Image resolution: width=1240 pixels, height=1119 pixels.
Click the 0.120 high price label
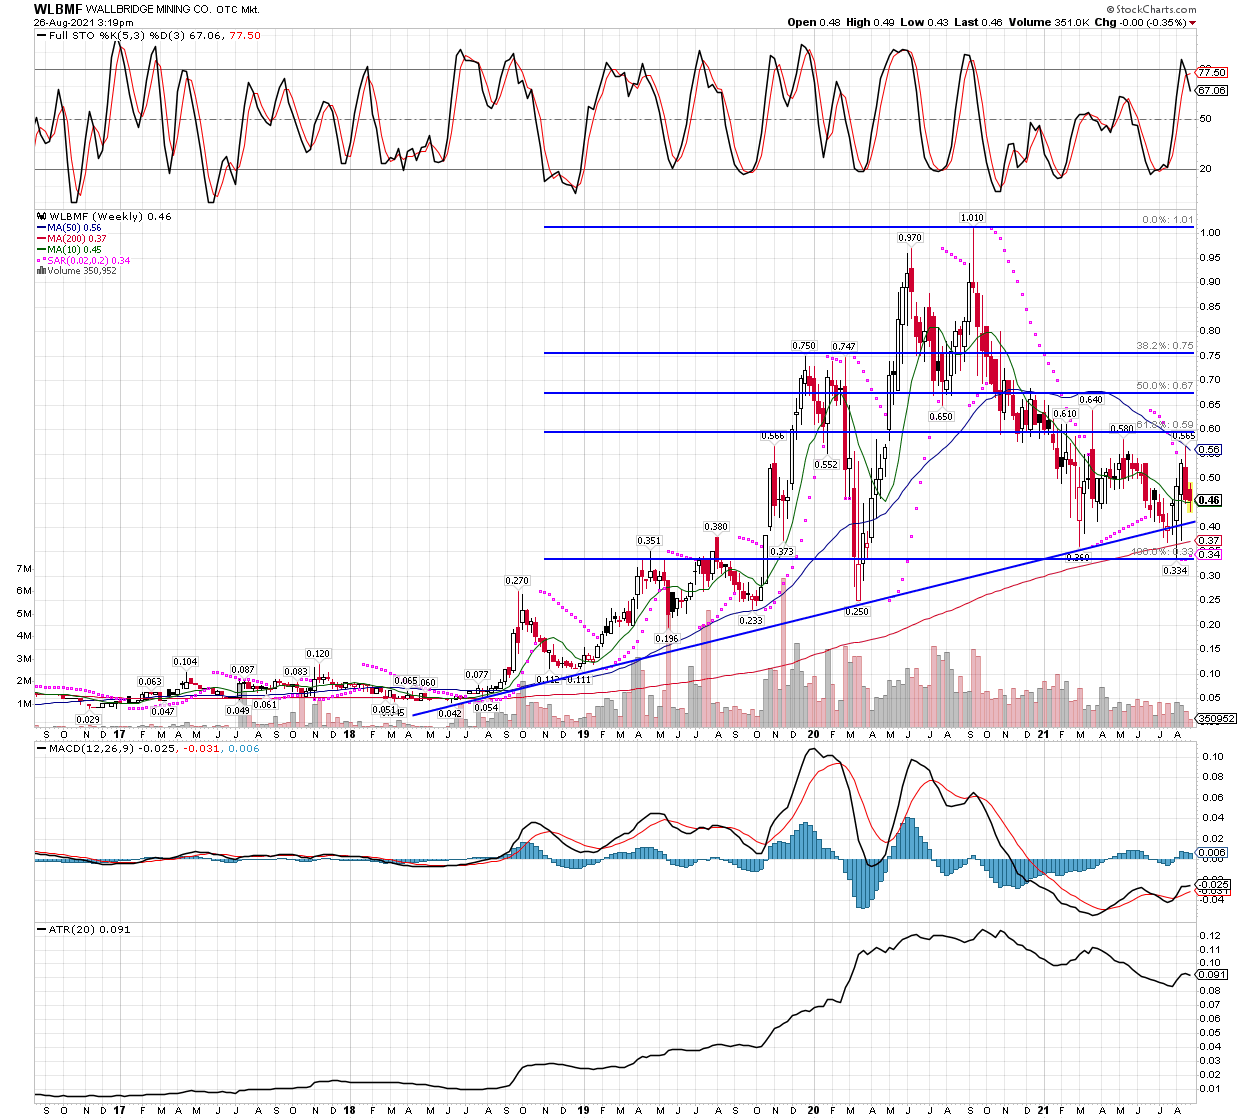[318, 654]
